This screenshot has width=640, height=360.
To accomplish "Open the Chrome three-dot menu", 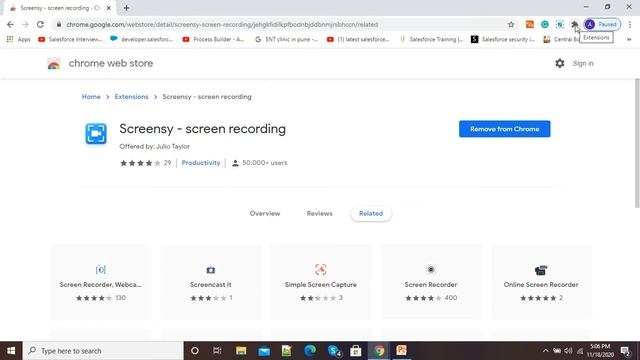I will tap(630, 24).
